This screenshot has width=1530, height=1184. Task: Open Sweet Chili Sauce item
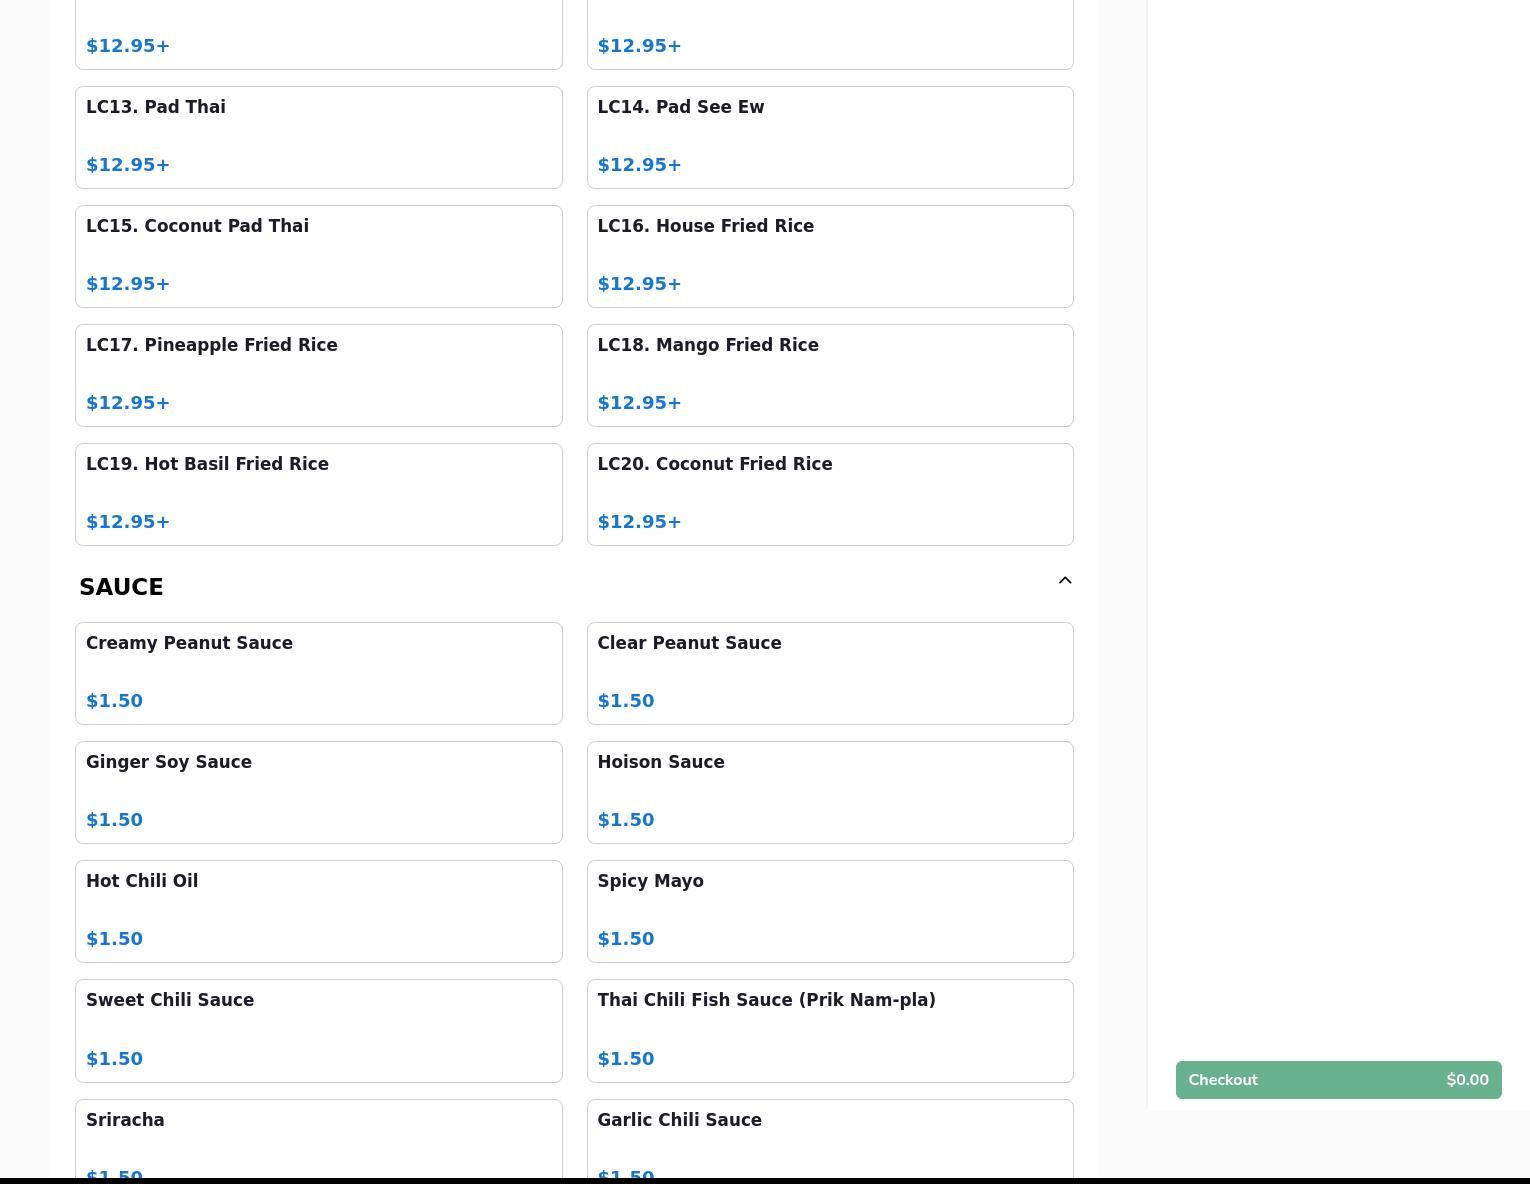[318, 1030]
